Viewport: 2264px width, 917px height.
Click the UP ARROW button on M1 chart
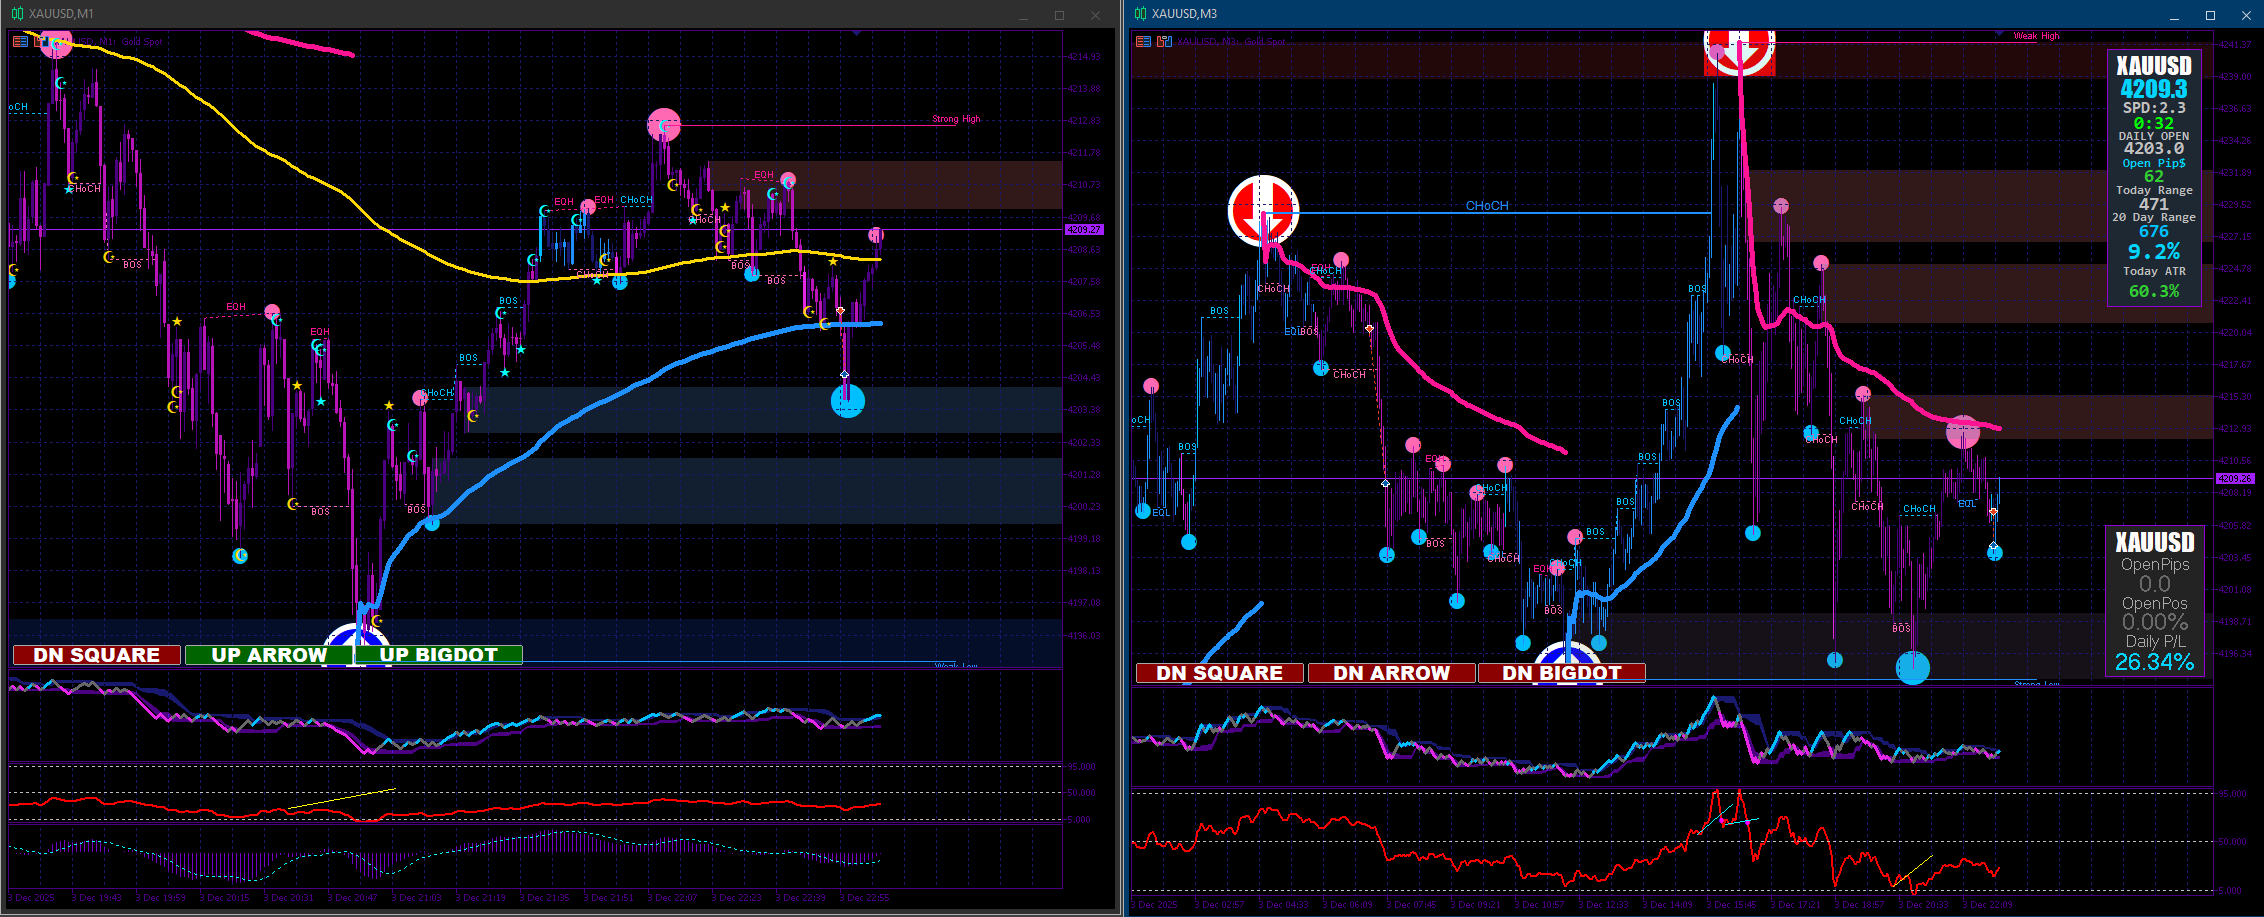pyautogui.click(x=269, y=655)
